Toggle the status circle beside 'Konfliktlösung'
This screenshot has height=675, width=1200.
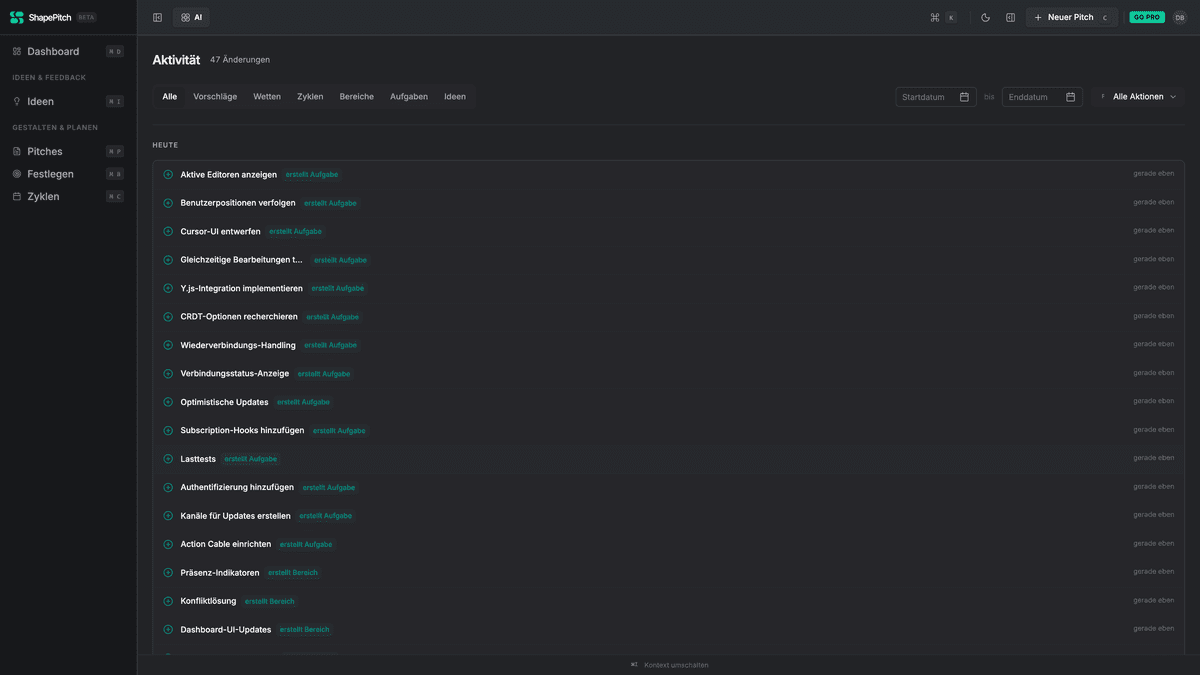coord(167,600)
